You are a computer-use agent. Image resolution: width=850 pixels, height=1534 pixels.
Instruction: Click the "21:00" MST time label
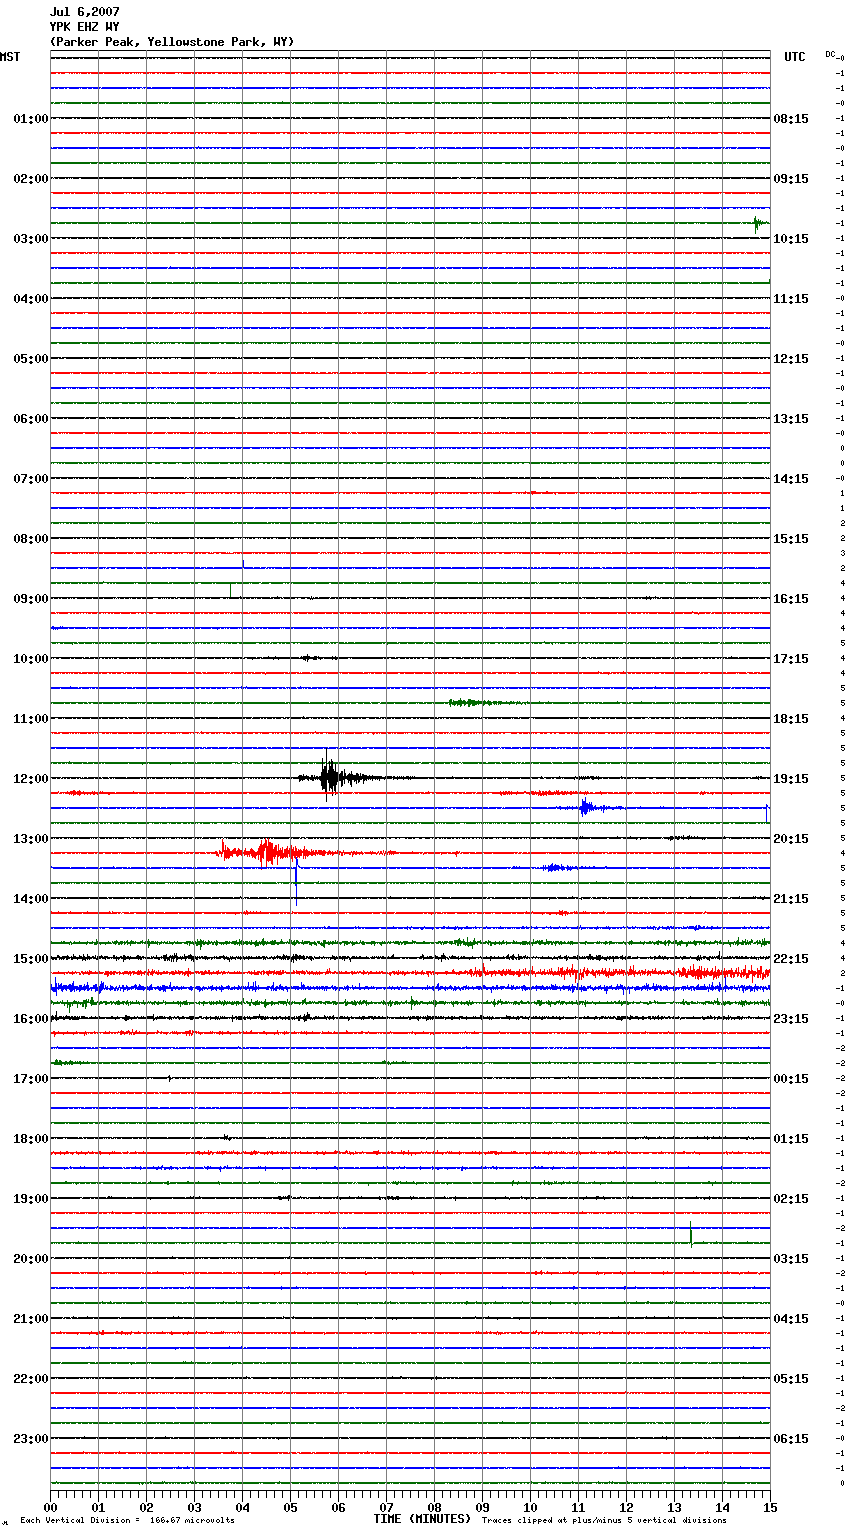click(31, 1319)
